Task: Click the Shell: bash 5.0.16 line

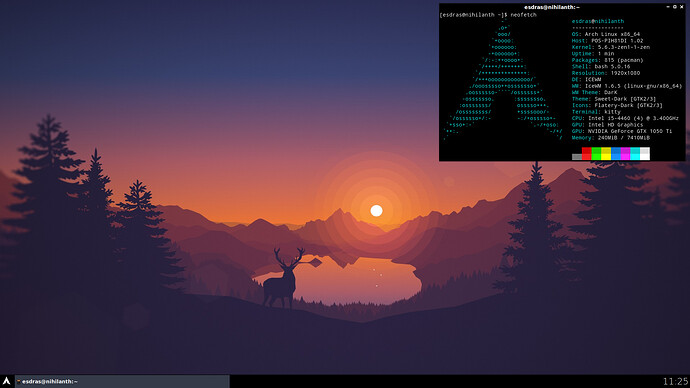Action: pos(601,66)
